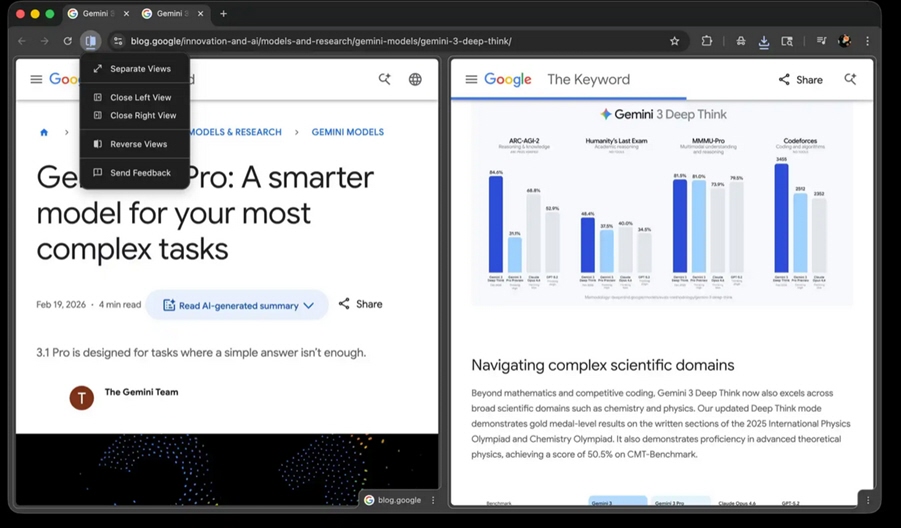Screen dimensions: 901x528
Task: Open the language globe icon in left view
Action: 415,79
